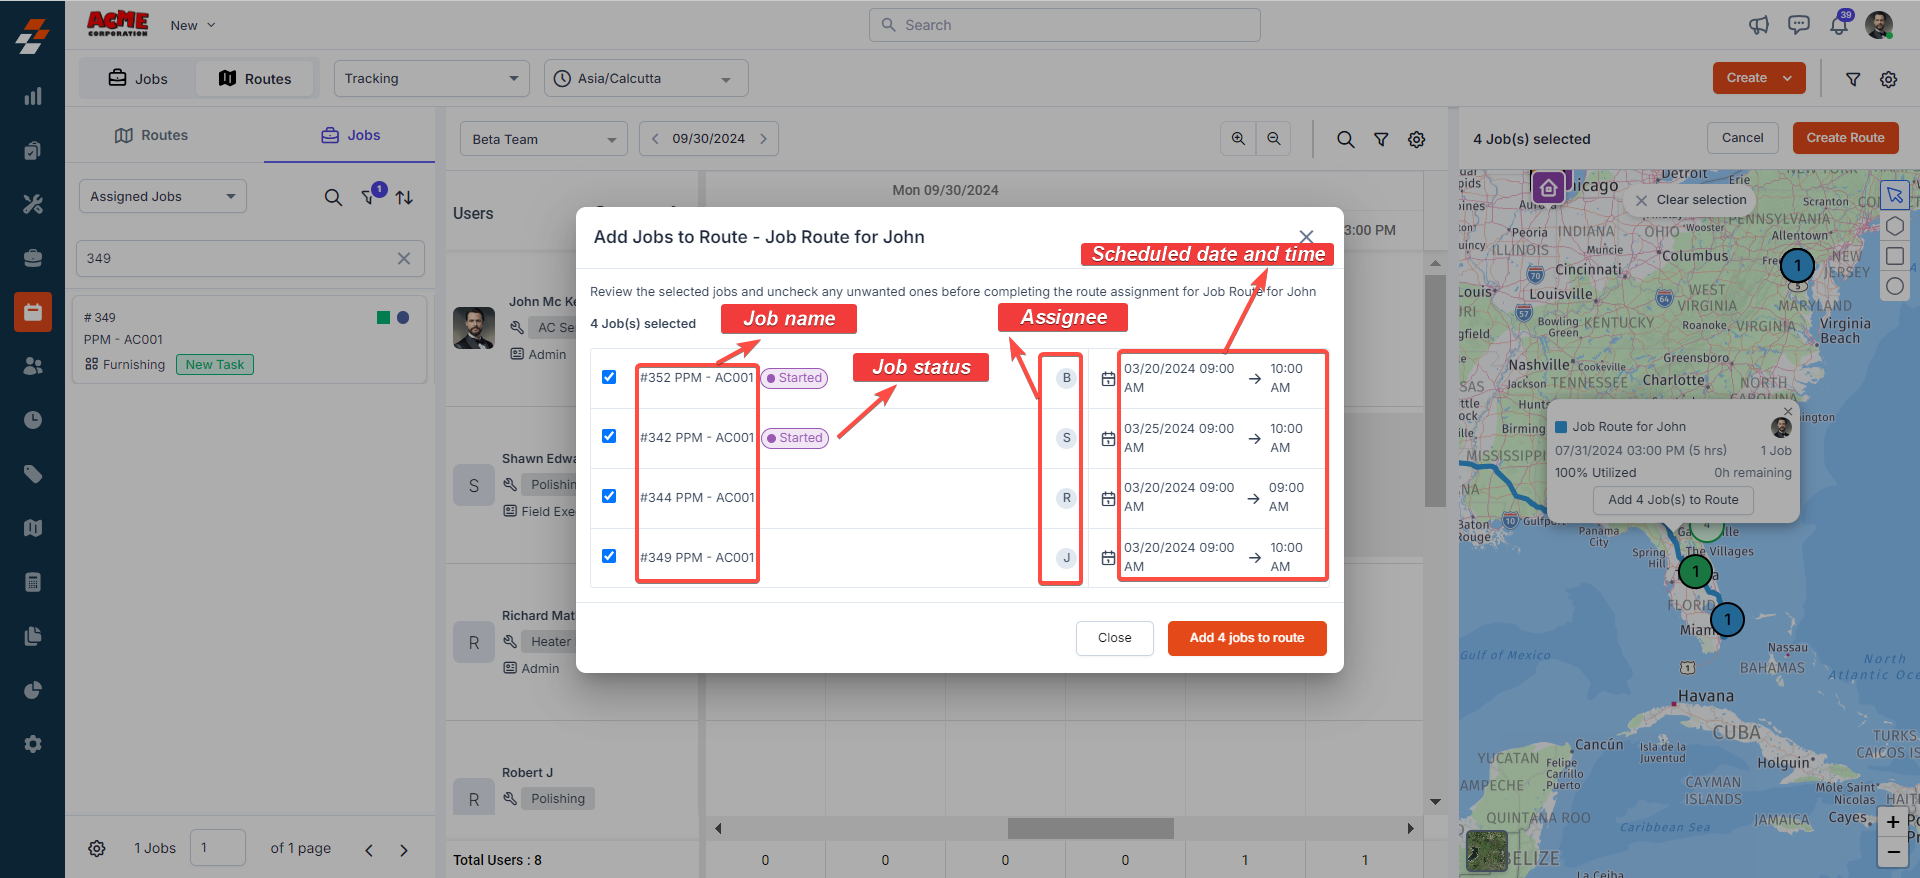Click Close button in dialog
Image resolution: width=1920 pixels, height=878 pixels.
(1115, 638)
